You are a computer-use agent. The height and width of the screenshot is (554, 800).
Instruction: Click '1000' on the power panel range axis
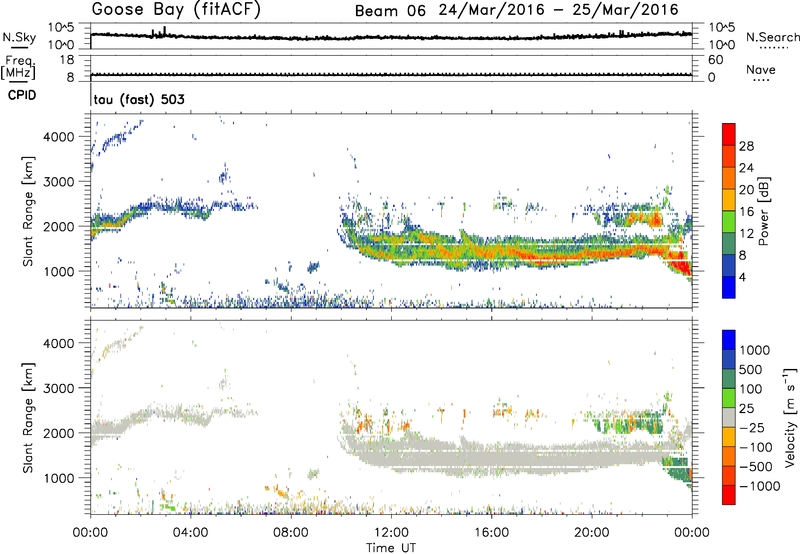pyautogui.click(x=58, y=271)
